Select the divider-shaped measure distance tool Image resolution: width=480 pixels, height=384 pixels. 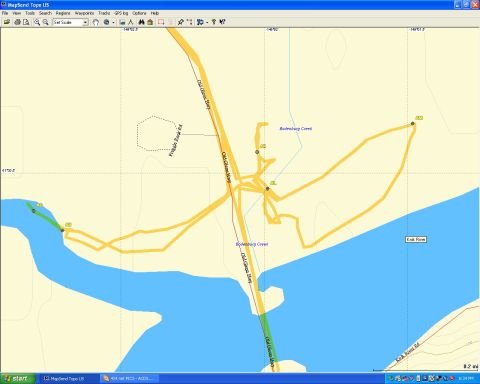[131, 22]
